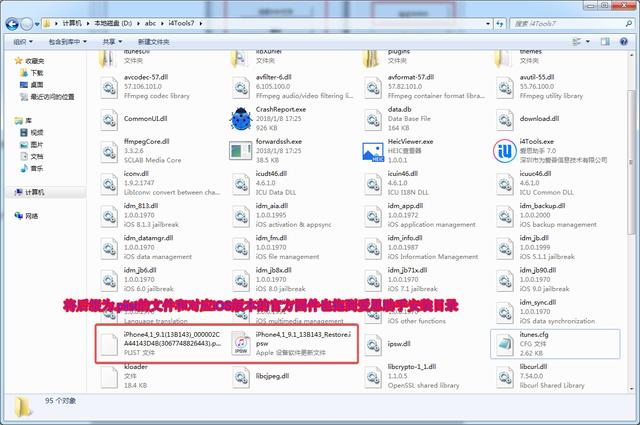Click i4Tools7 in the address breadcrumb
This screenshot has width=640, height=425.
point(181,23)
